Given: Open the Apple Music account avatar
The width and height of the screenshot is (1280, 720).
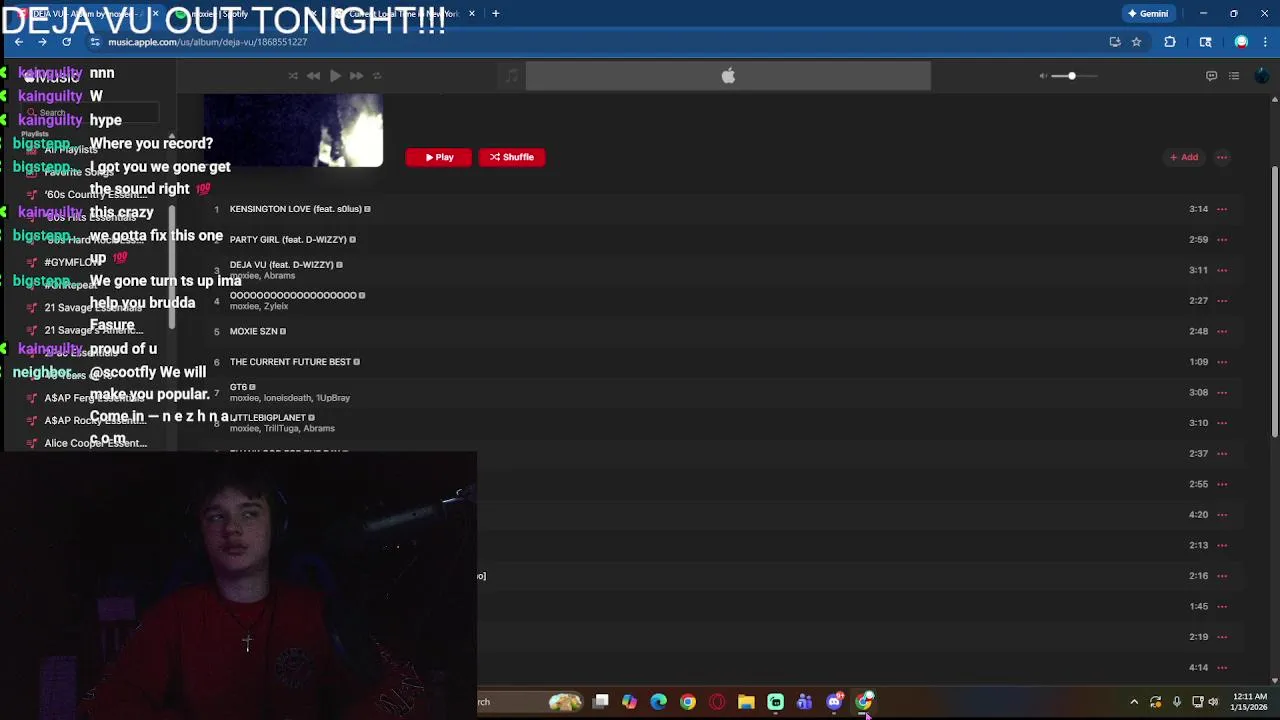Looking at the screenshot, I should [x=1261, y=76].
